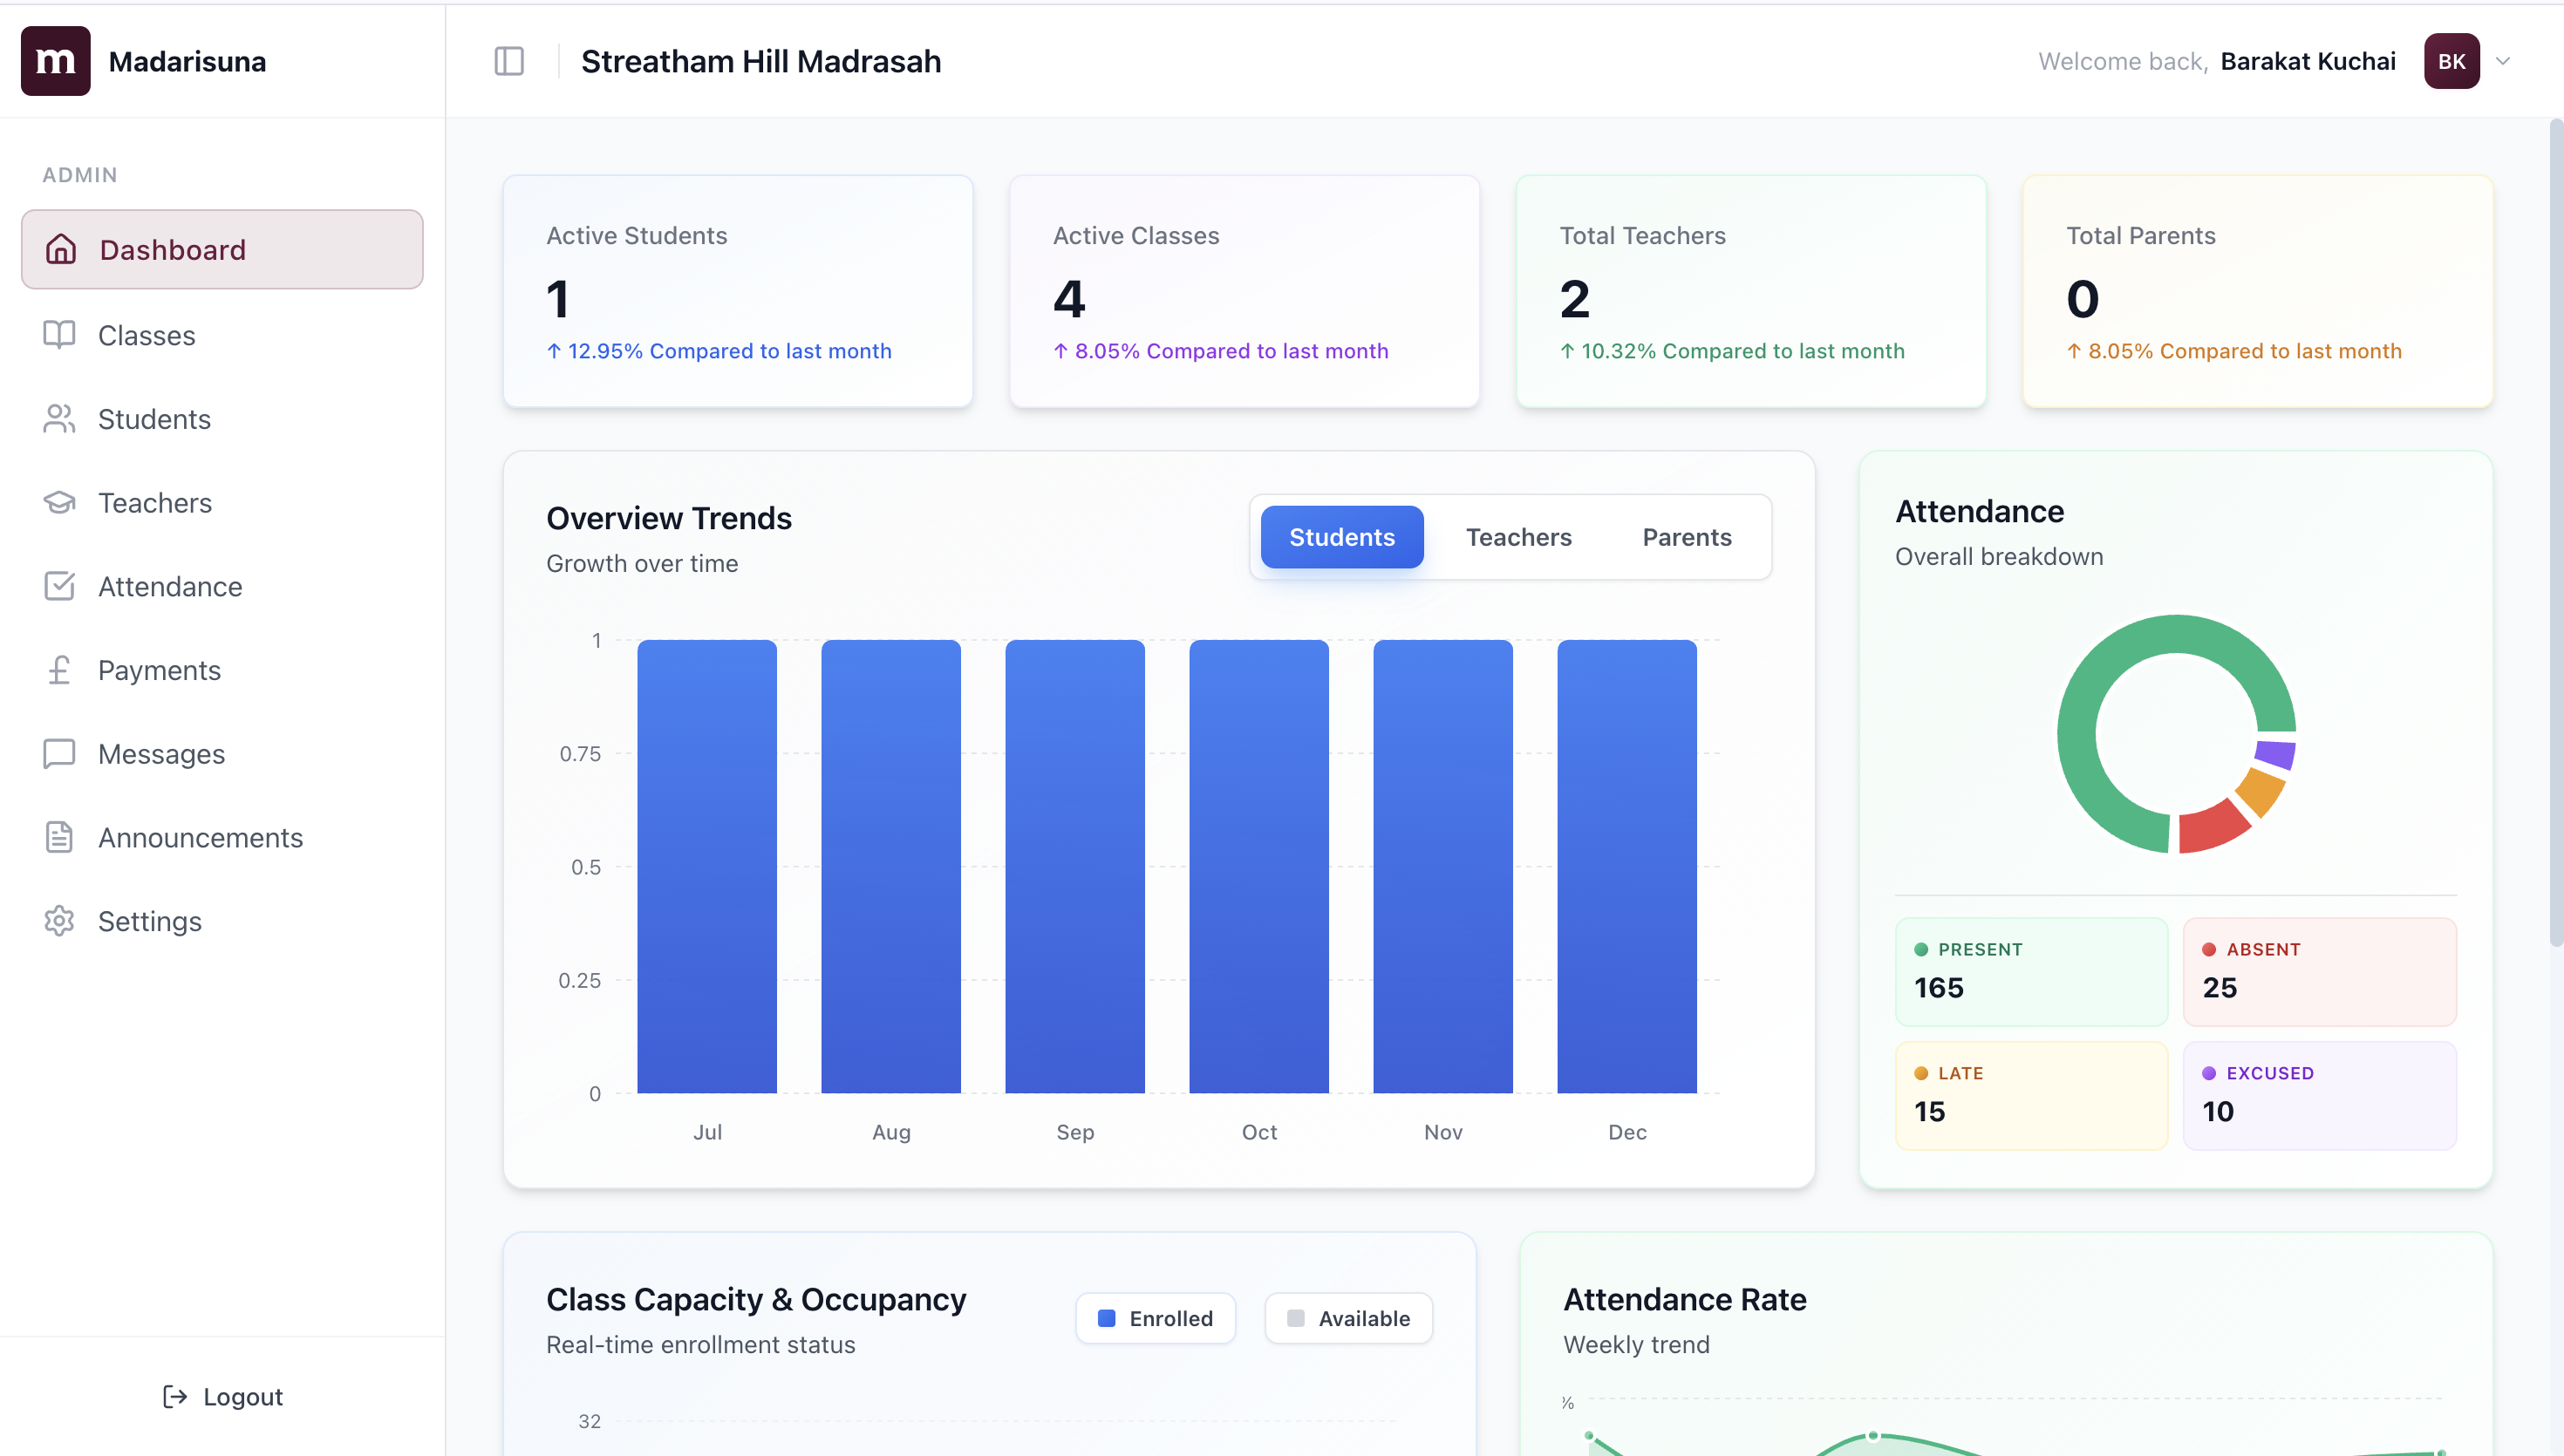The width and height of the screenshot is (2564, 1456).
Task: Open Students via the people icon
Action: (x=60, y=419)
